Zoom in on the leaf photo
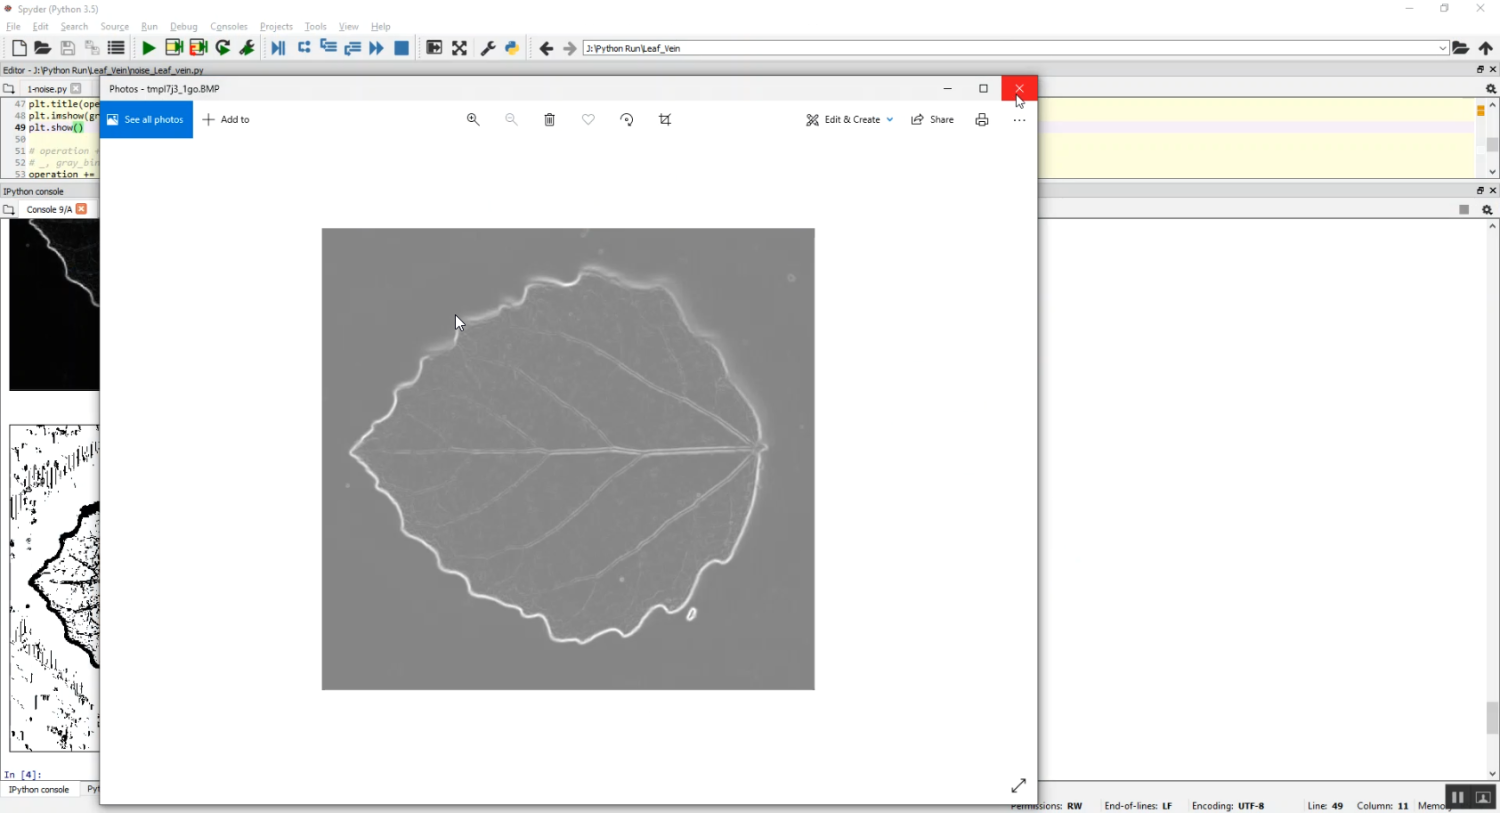This screenshot has width=1500, height=813. pos(473,120)
